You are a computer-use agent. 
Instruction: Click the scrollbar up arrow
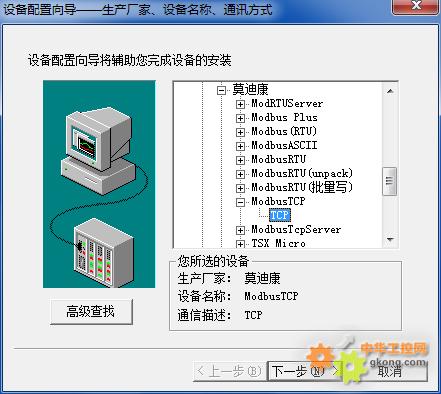pyautogui.click(x=390, y=91)
